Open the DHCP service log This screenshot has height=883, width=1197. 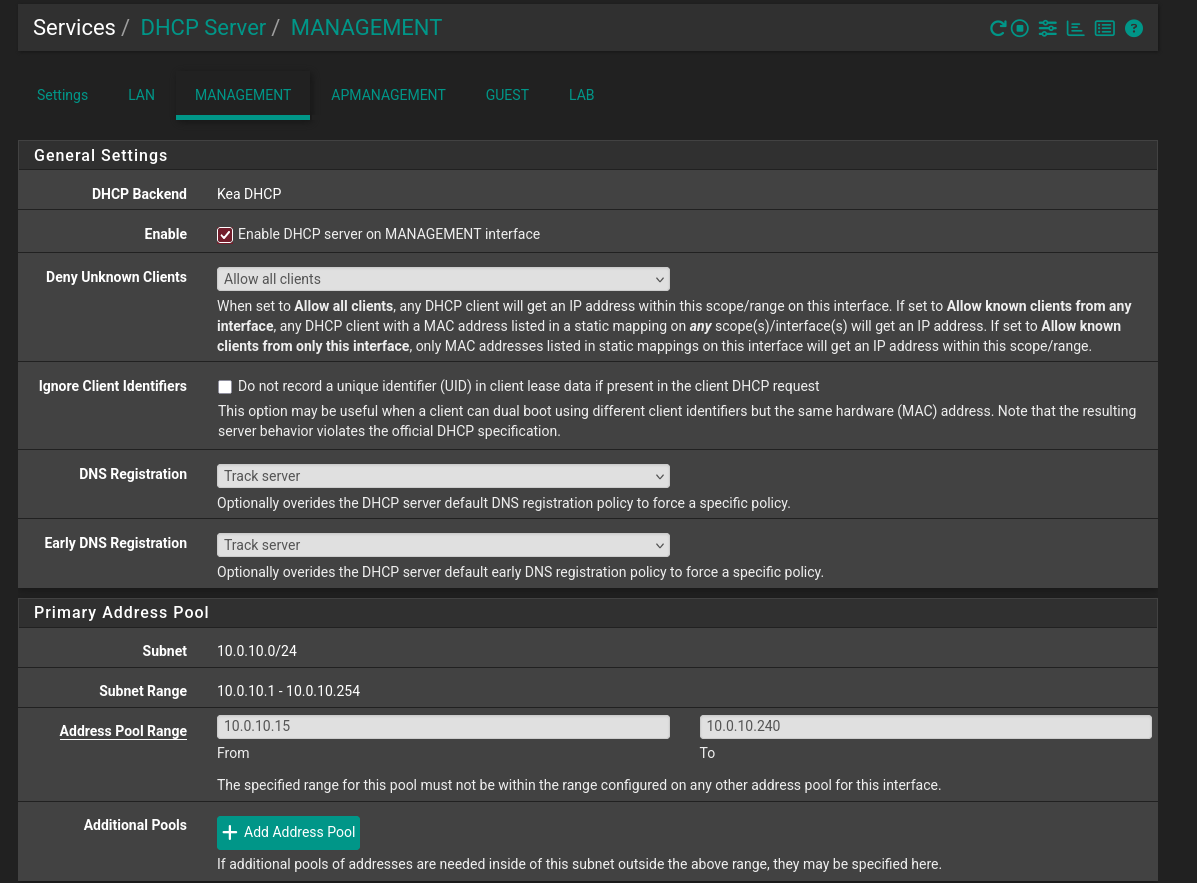(1104, 28)
